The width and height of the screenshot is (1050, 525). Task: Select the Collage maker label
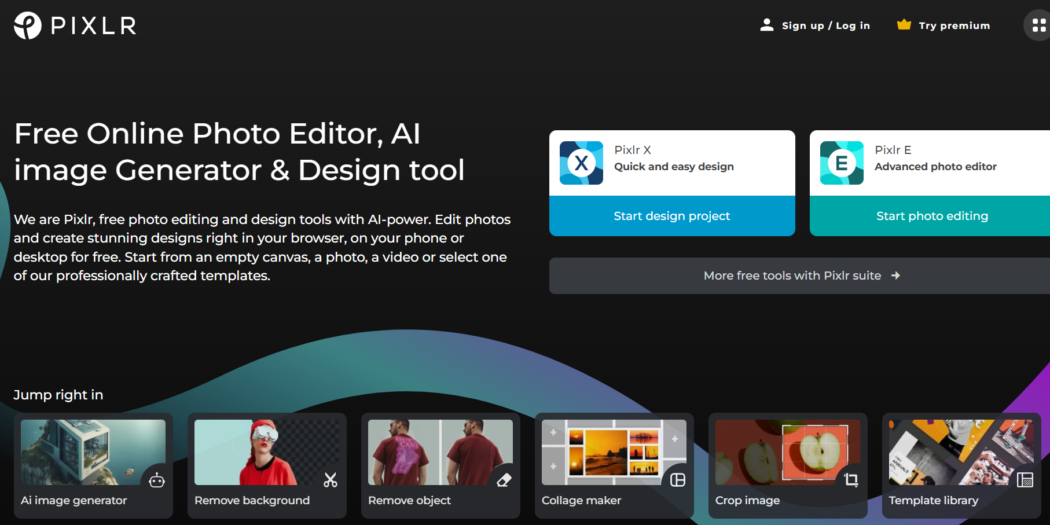click(581, 500)
